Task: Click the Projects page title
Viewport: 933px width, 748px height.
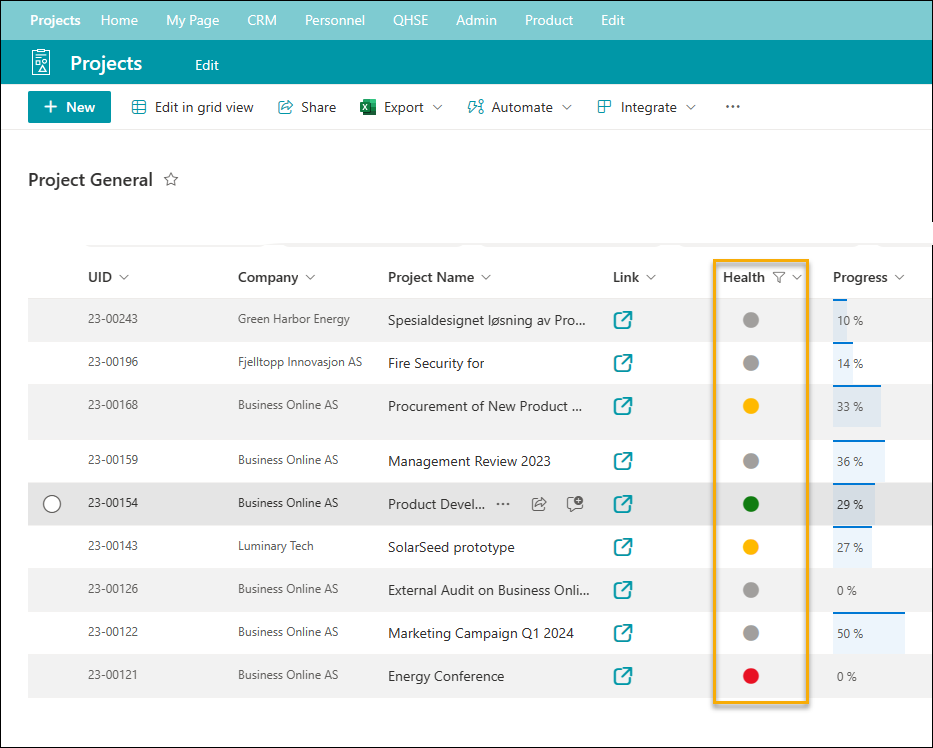Action: (106, 63)
